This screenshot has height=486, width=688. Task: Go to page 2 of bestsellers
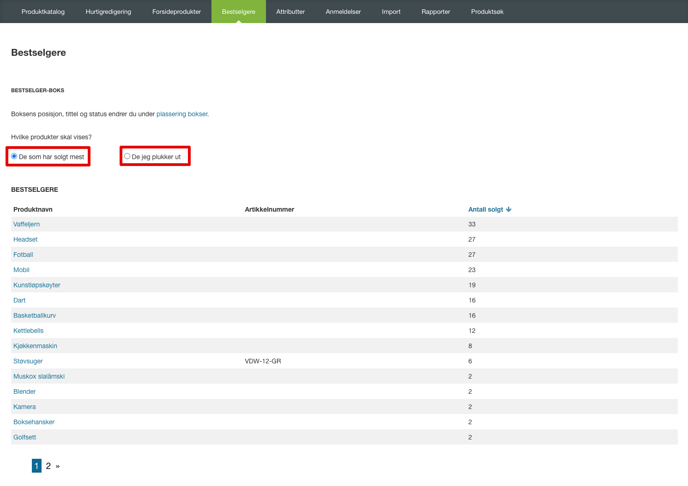pos(48,466)
